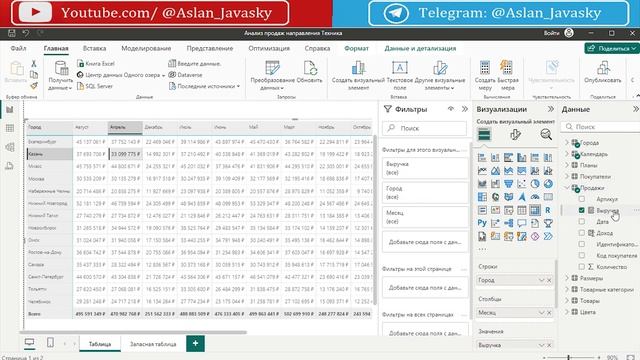
Task: Click the Cut scissors icon
Action: (34, 64)
